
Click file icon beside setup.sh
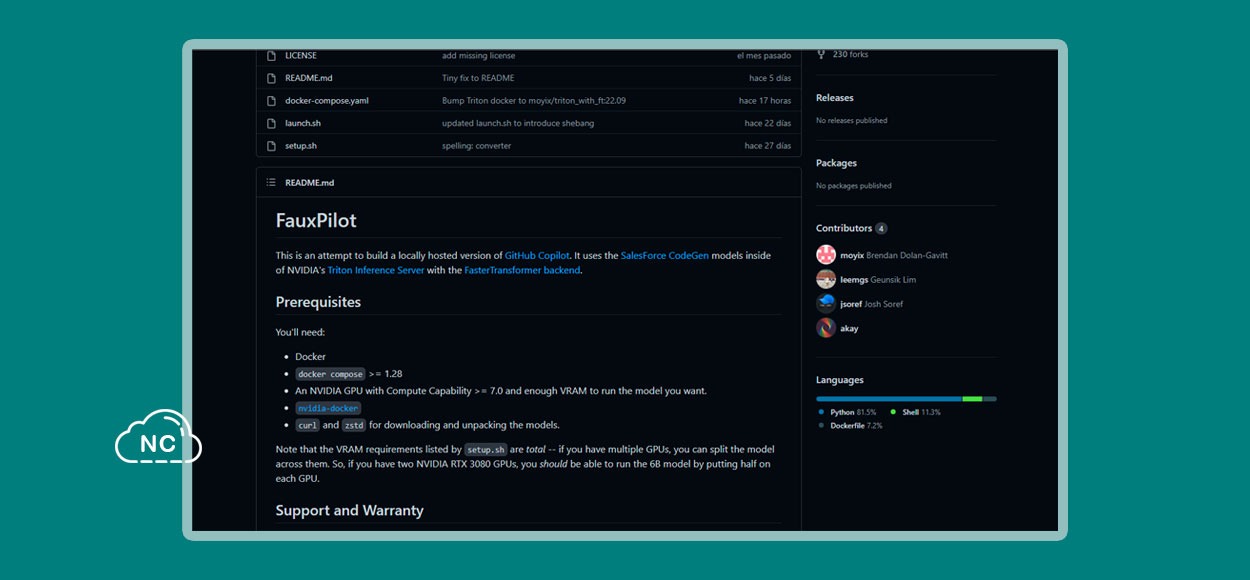[x=271, y=146]
